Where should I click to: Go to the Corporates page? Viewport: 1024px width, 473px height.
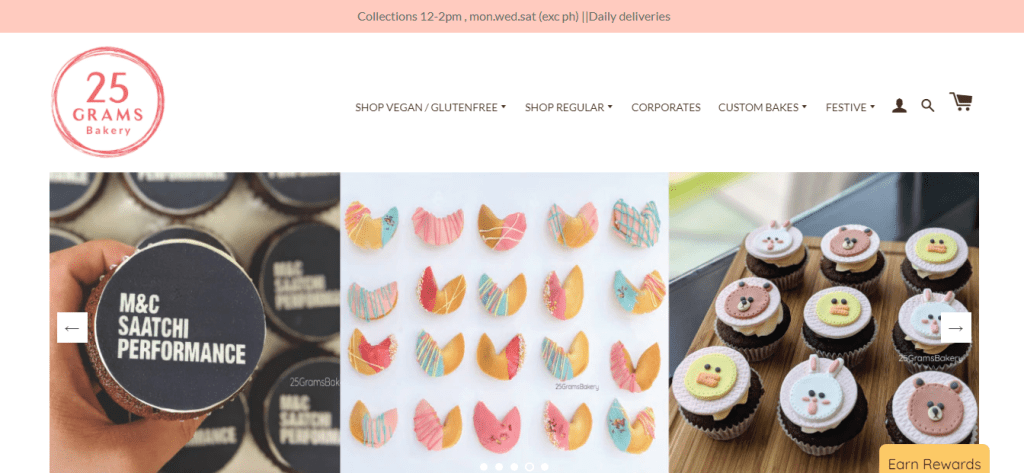(x=665, y=107)
